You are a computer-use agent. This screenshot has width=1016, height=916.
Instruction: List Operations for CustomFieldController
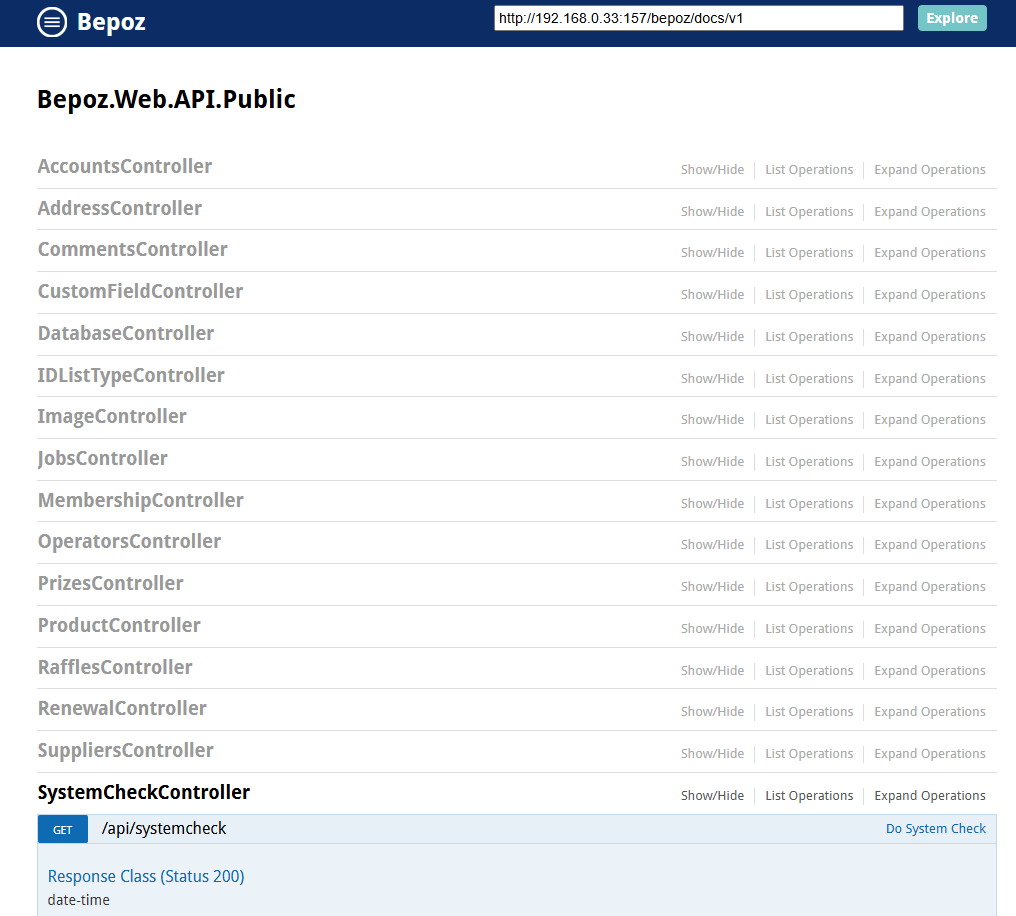point(809,295)
